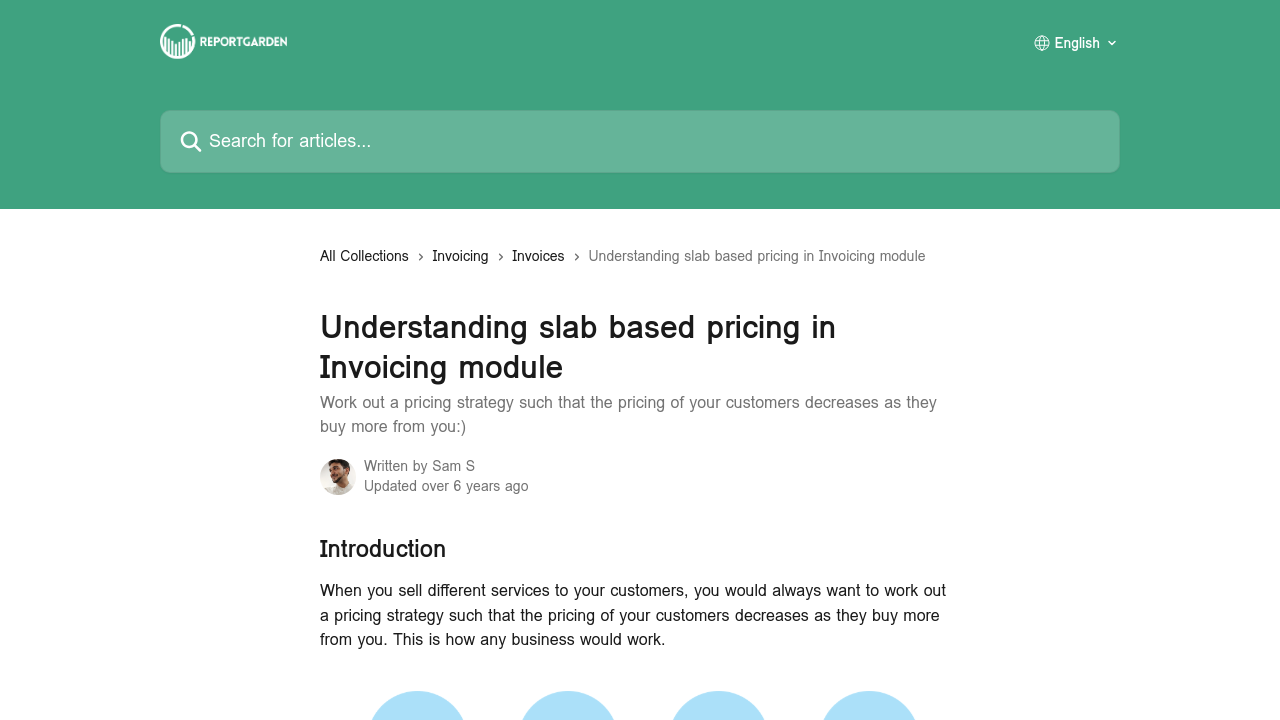Click the fourth blue circle image
Viewport: 1280px width, 720px height.
869,706
